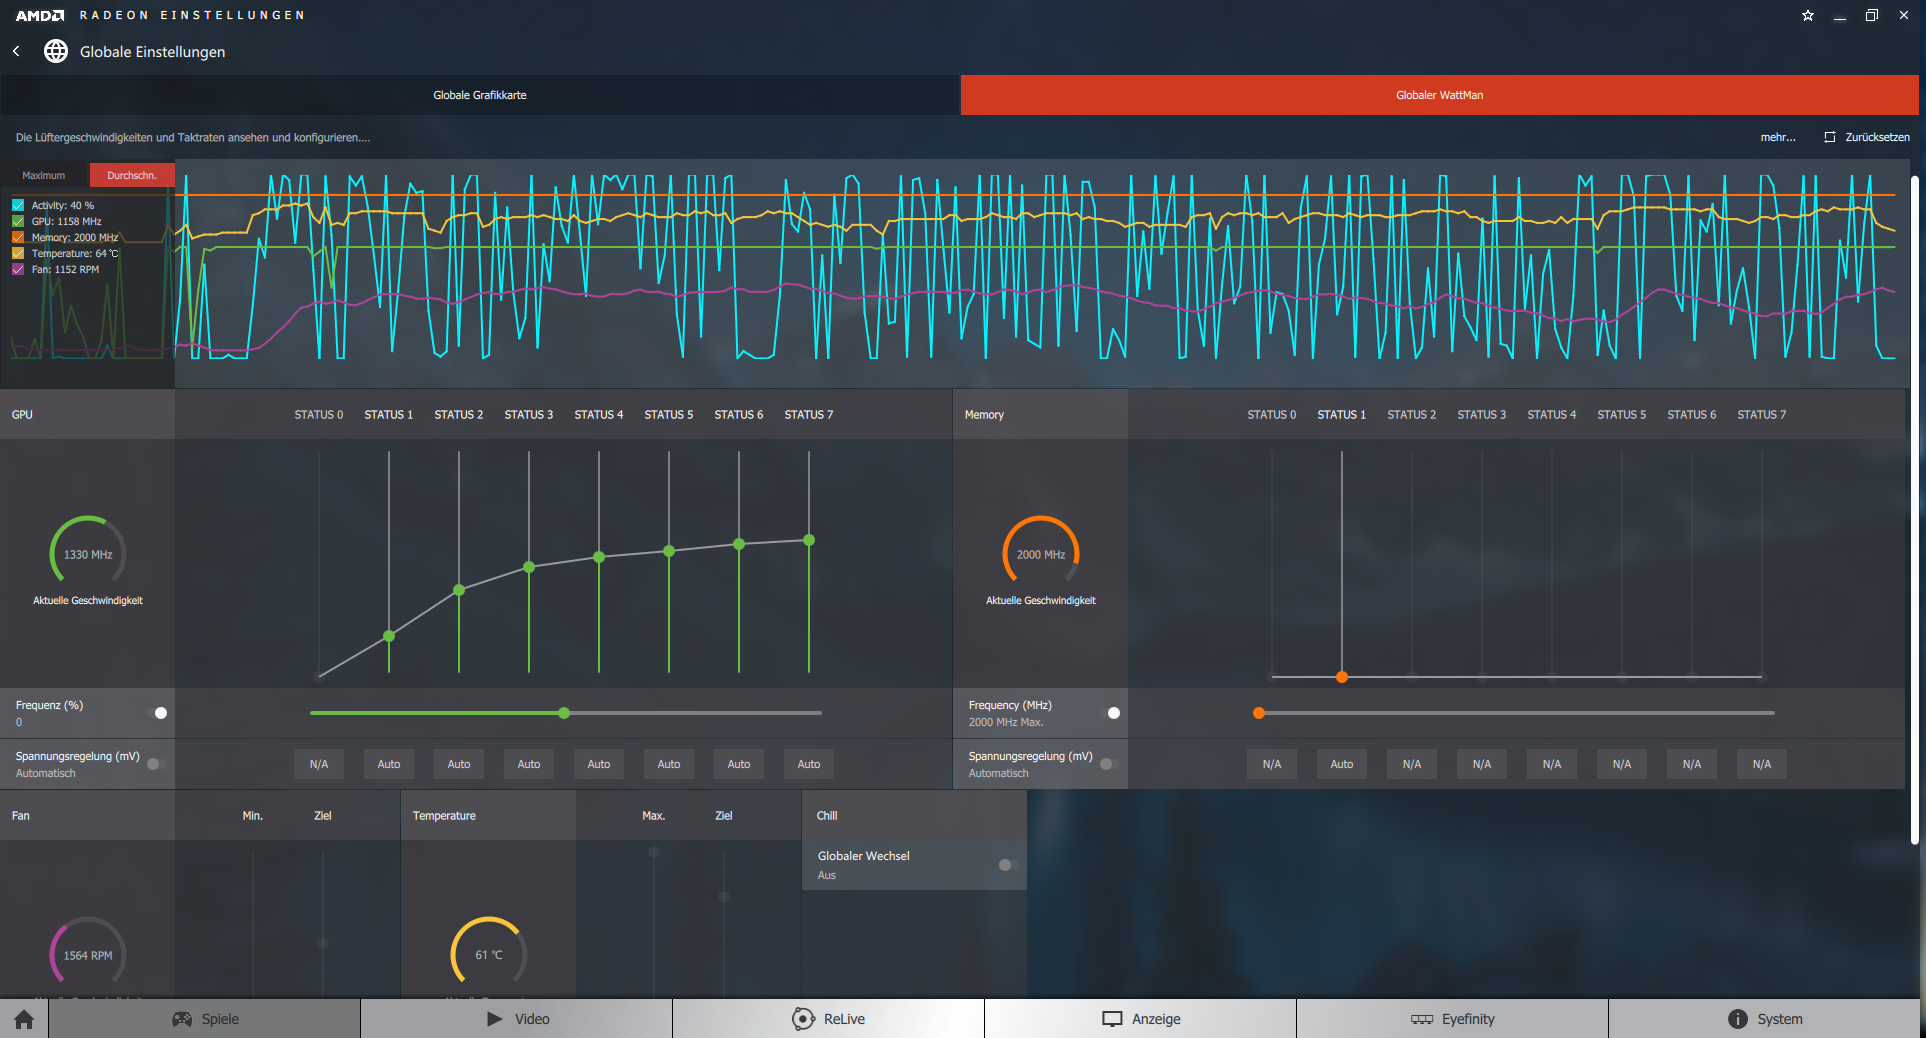This screenshot has width=1926, height=1038.
Task: Toggle the Memory 2000 MHz graph checkbox
Action: coord(18,237)
